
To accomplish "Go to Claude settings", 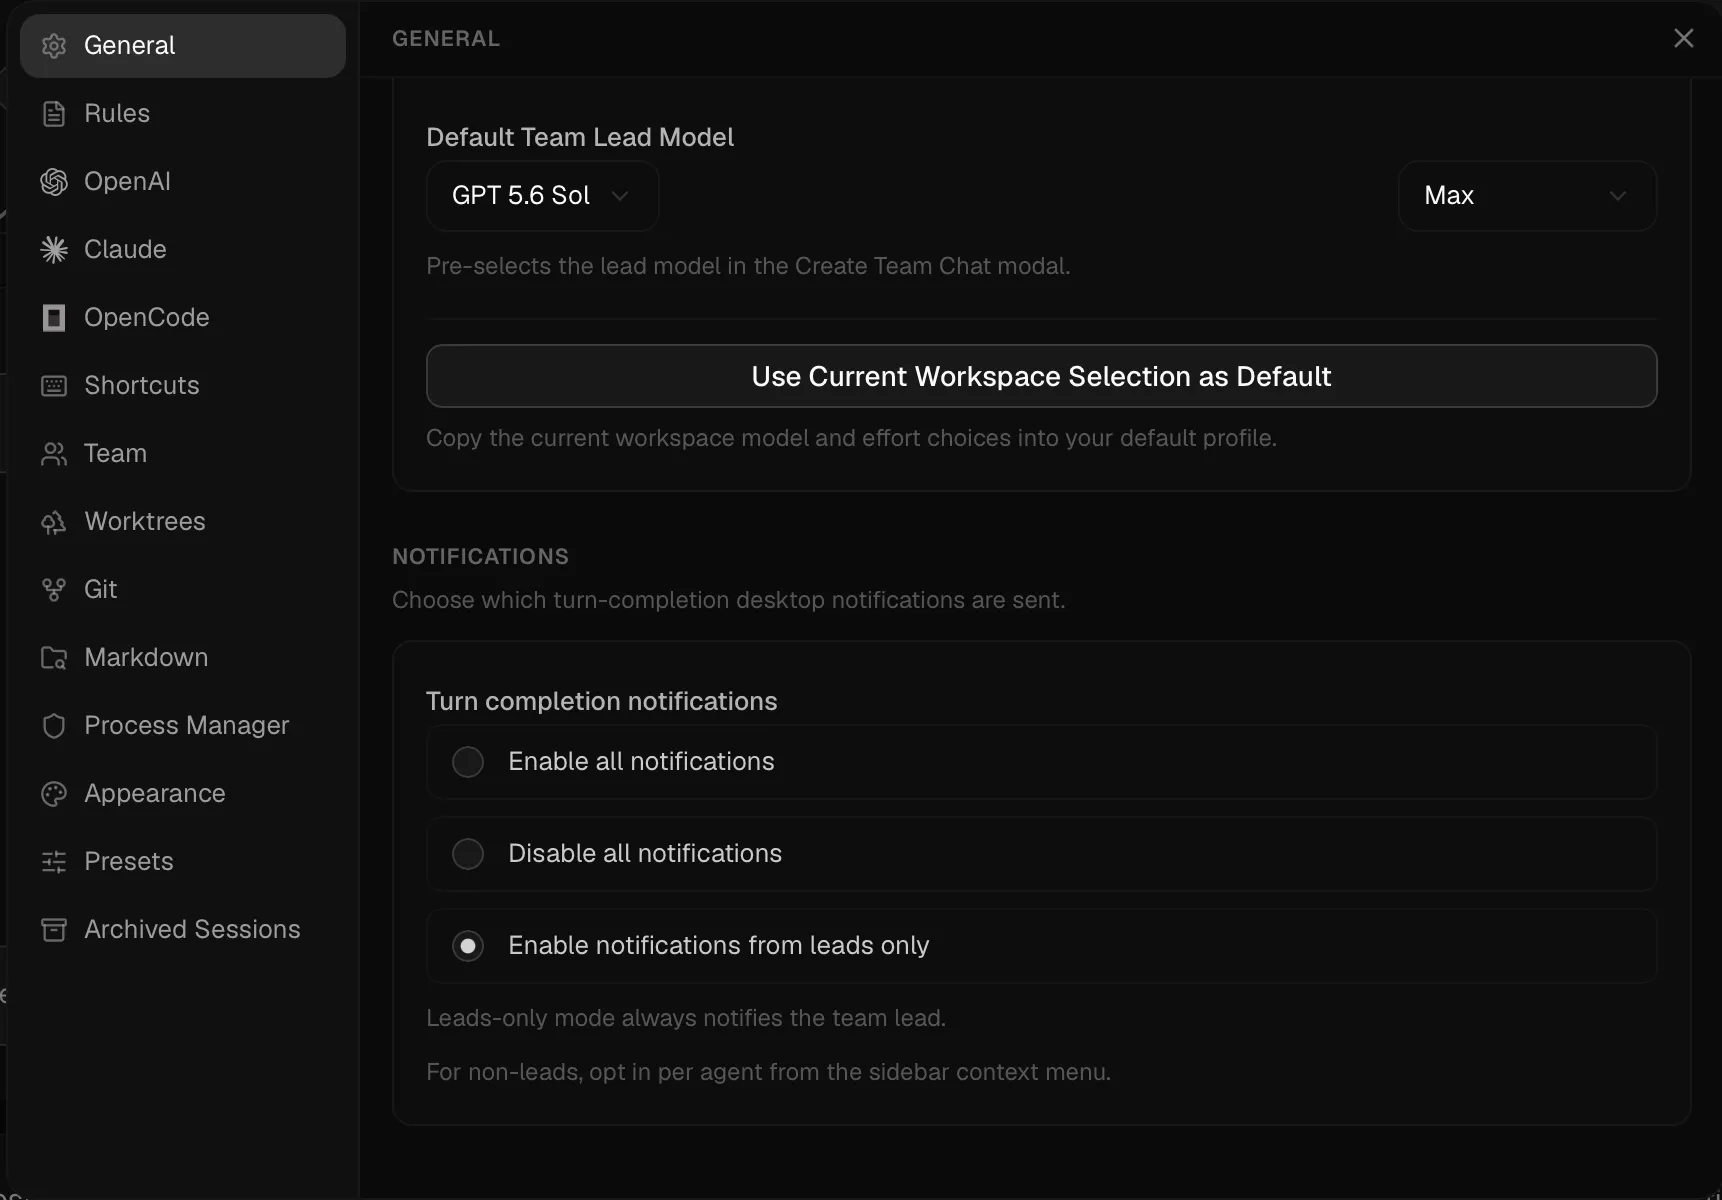I will point(183,250).
